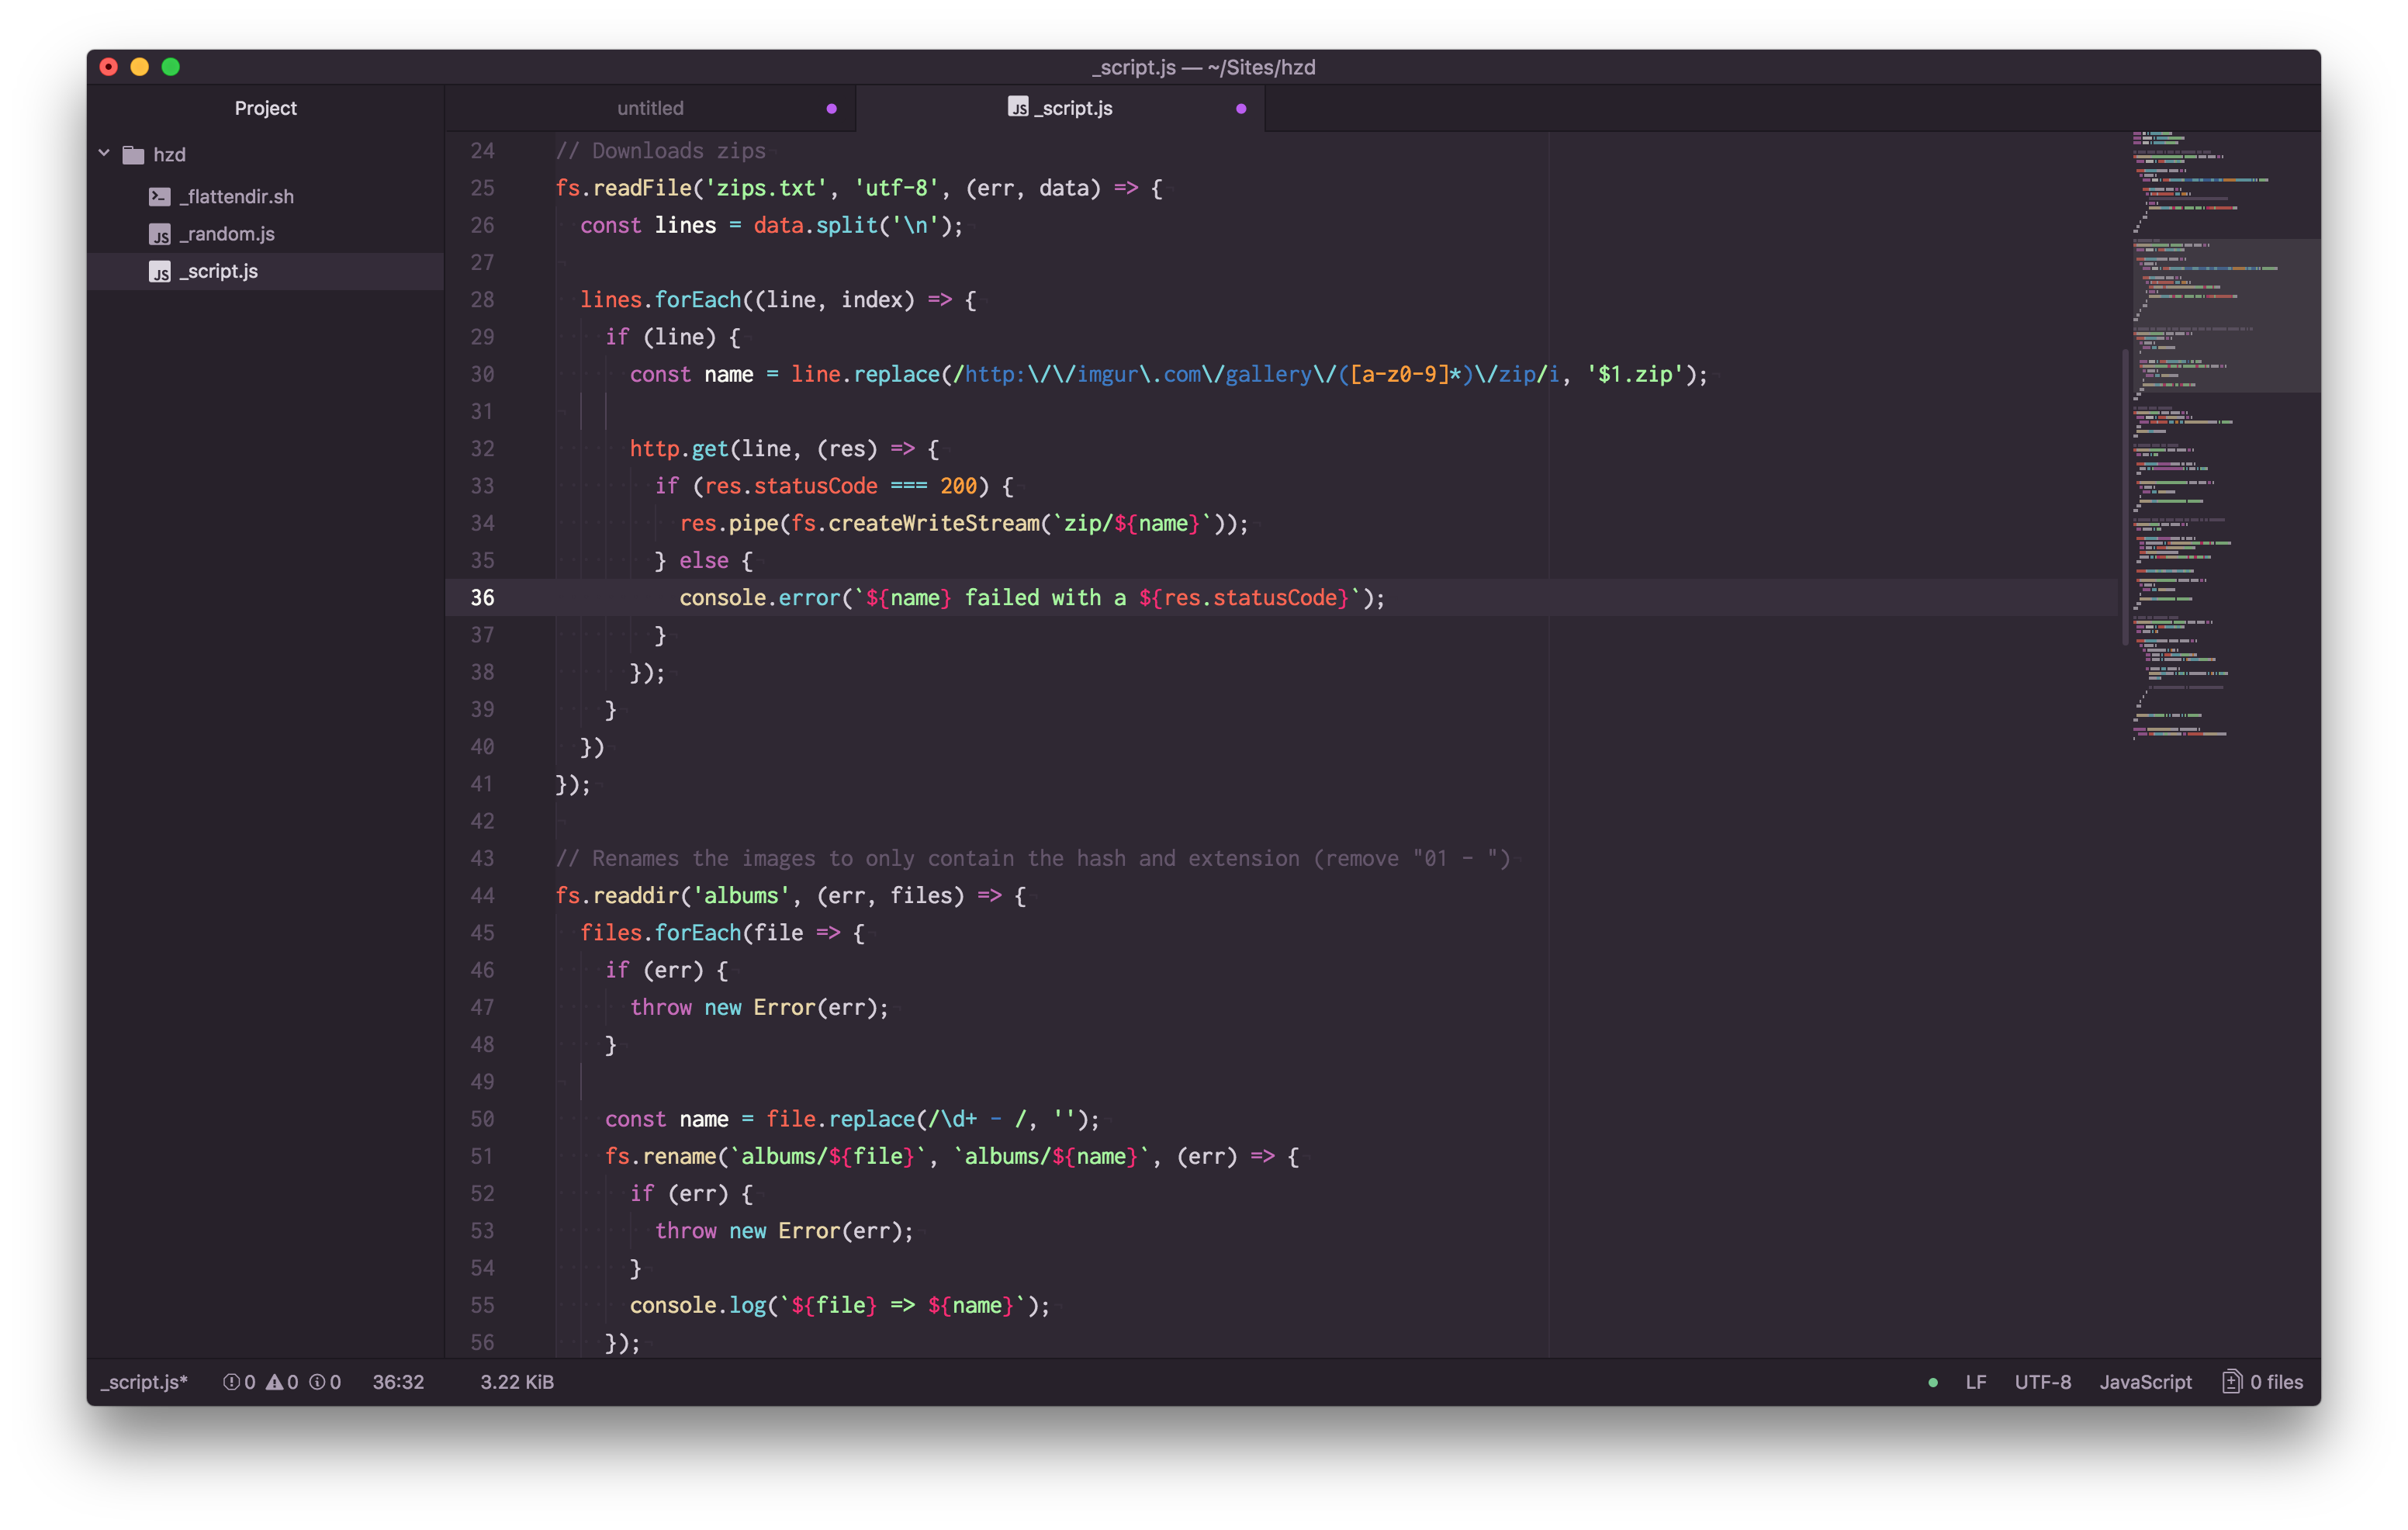
Task: Click the _script.js* status bar filename
Action: point(144,1381)
